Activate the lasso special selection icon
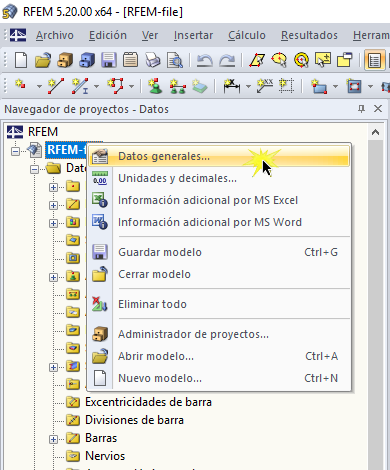Screen dimensions: 390x470 click(279, 60)
